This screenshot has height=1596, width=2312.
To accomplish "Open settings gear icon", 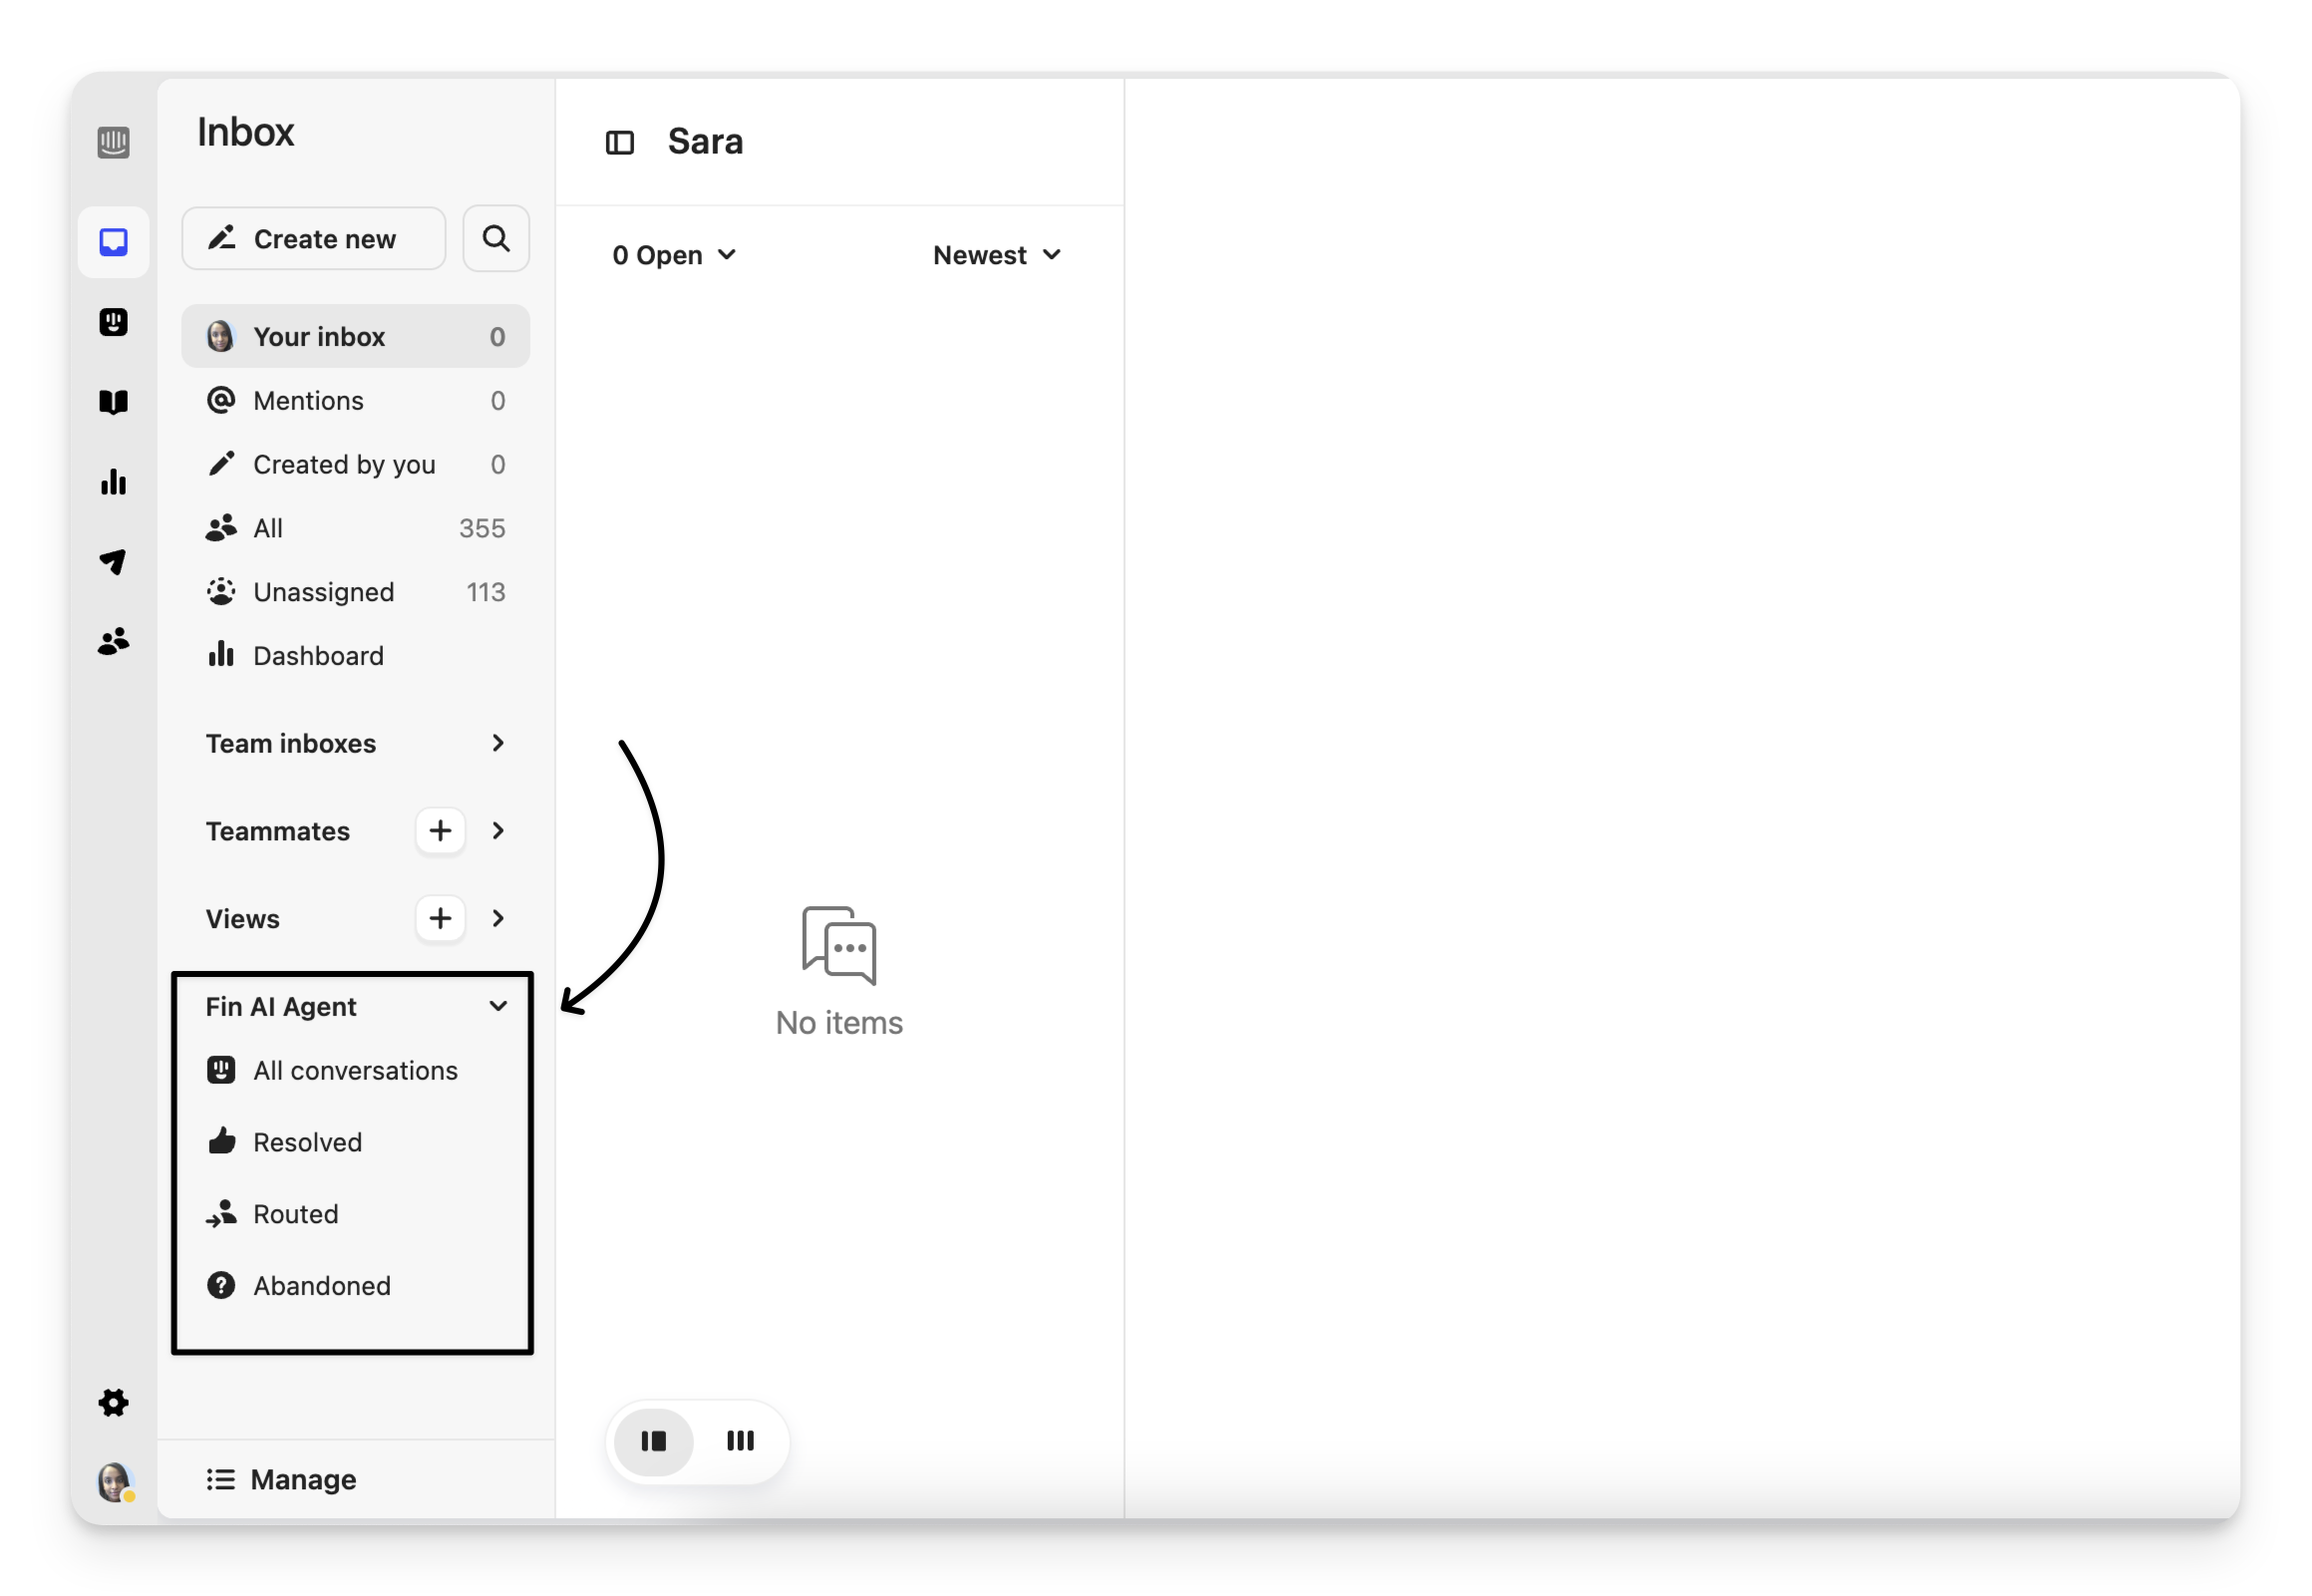I will [x=113, y=1403].
